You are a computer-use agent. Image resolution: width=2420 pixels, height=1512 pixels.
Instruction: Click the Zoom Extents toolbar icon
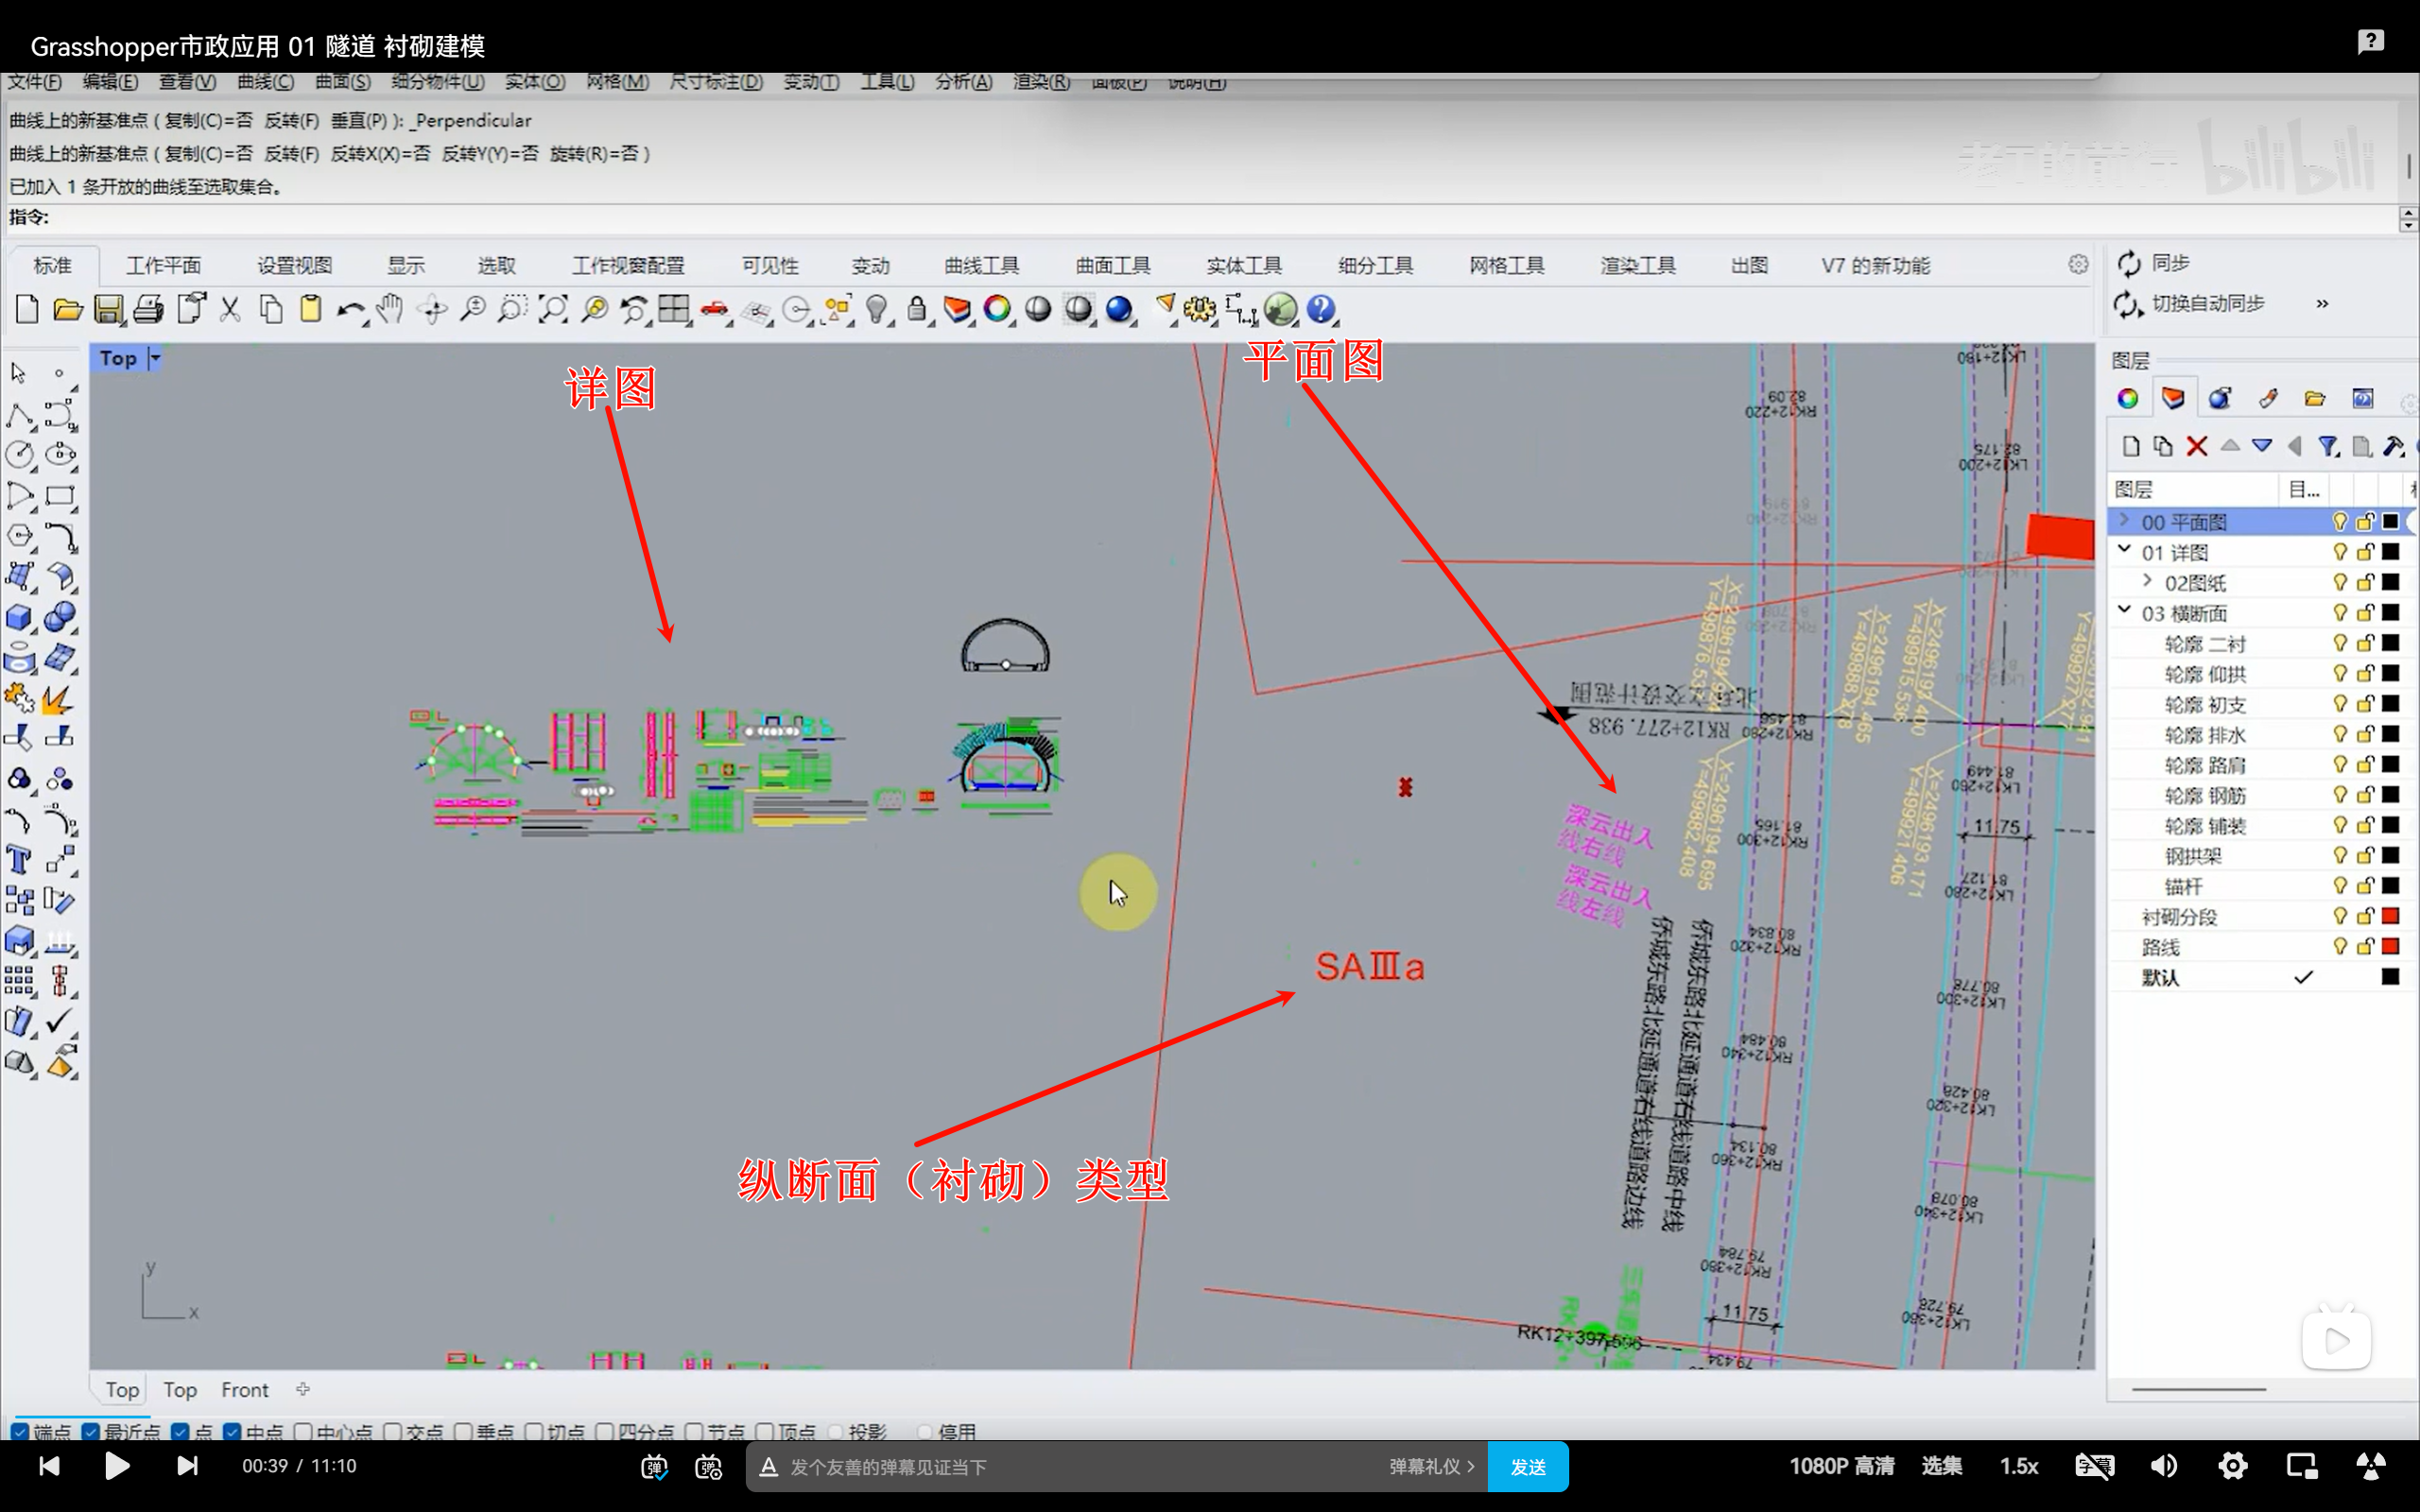[x=553, y=309]
